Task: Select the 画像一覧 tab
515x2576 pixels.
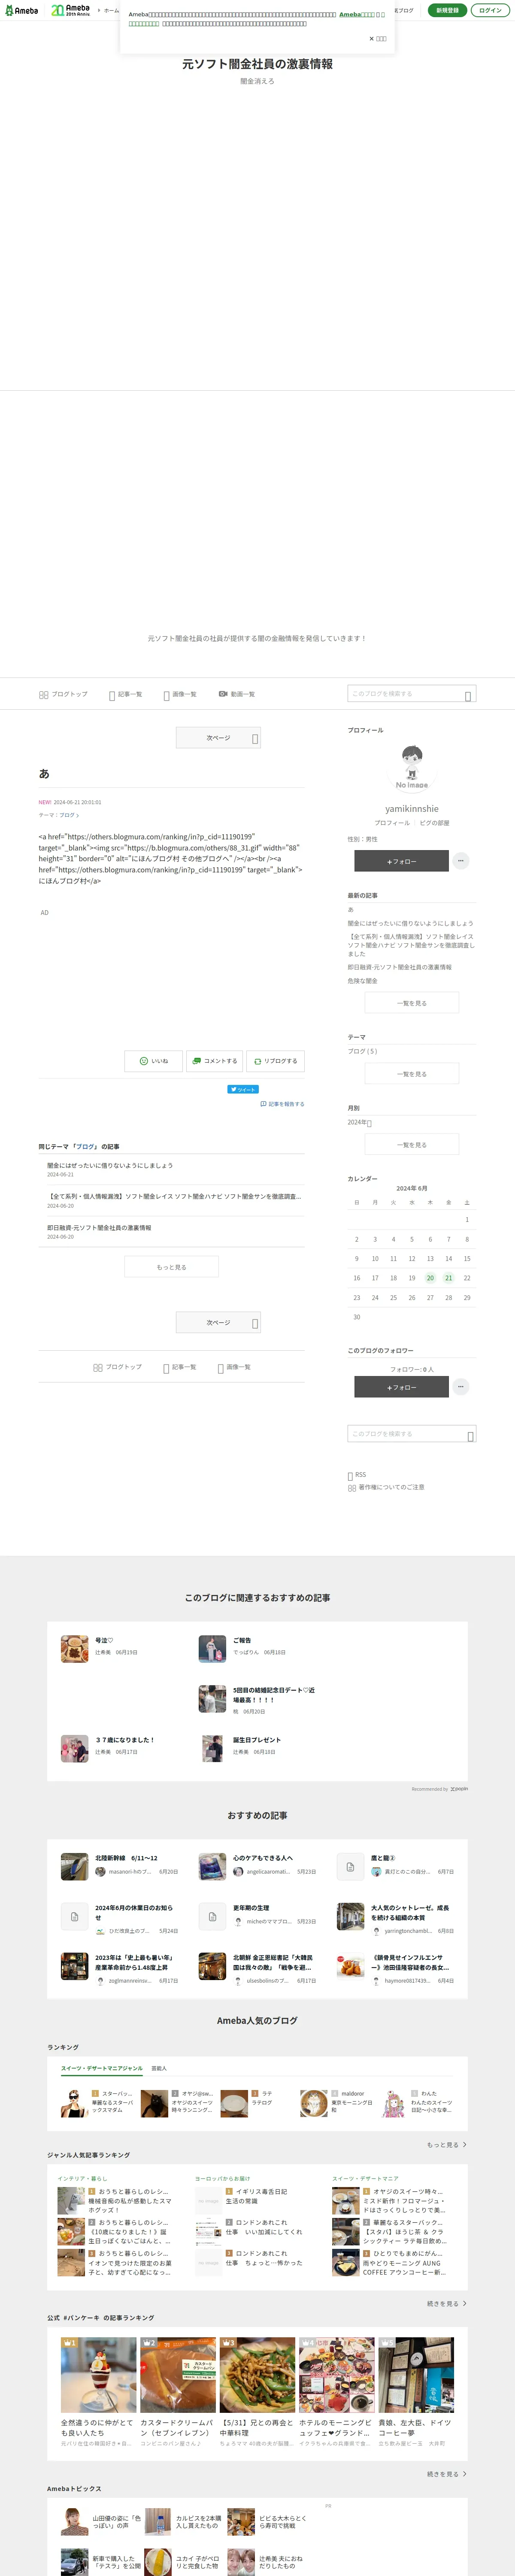Action: 180,694
